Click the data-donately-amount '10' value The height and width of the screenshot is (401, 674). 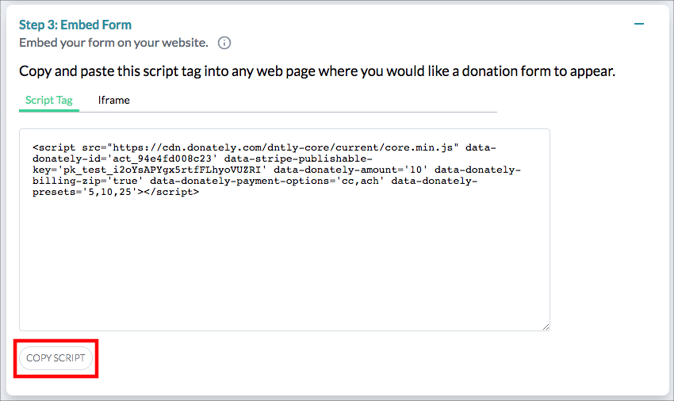[416, 170]
